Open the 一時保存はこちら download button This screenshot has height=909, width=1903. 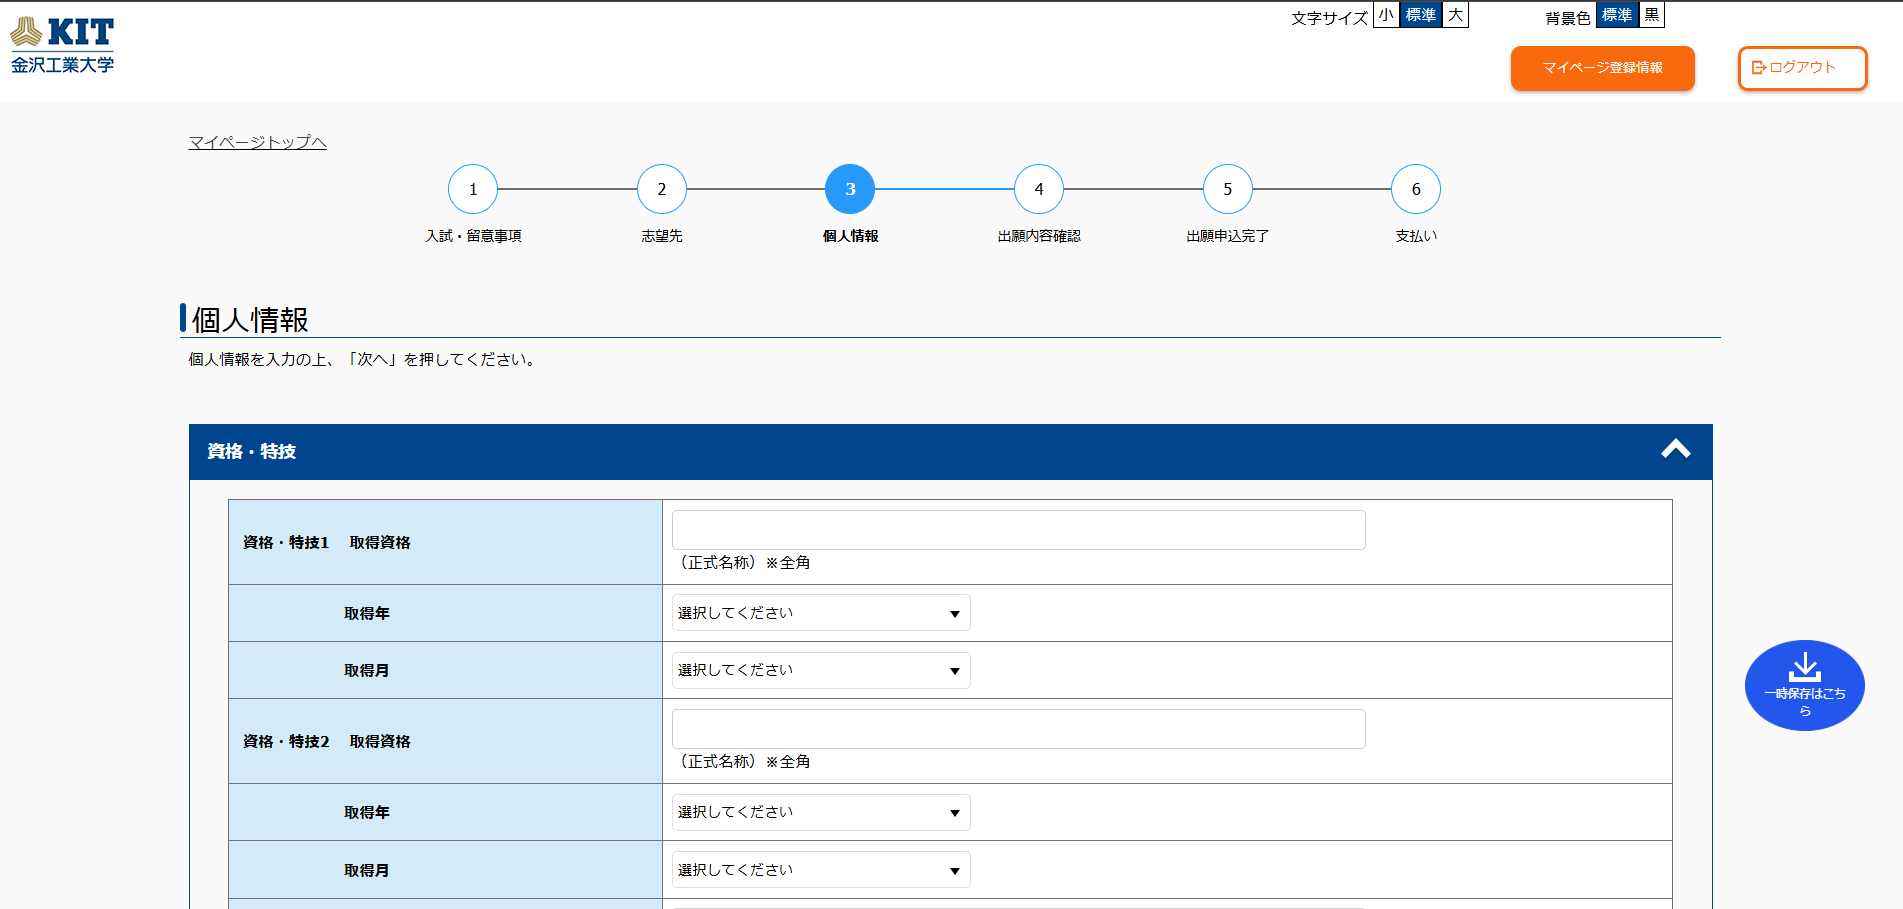pos(1804,685)
